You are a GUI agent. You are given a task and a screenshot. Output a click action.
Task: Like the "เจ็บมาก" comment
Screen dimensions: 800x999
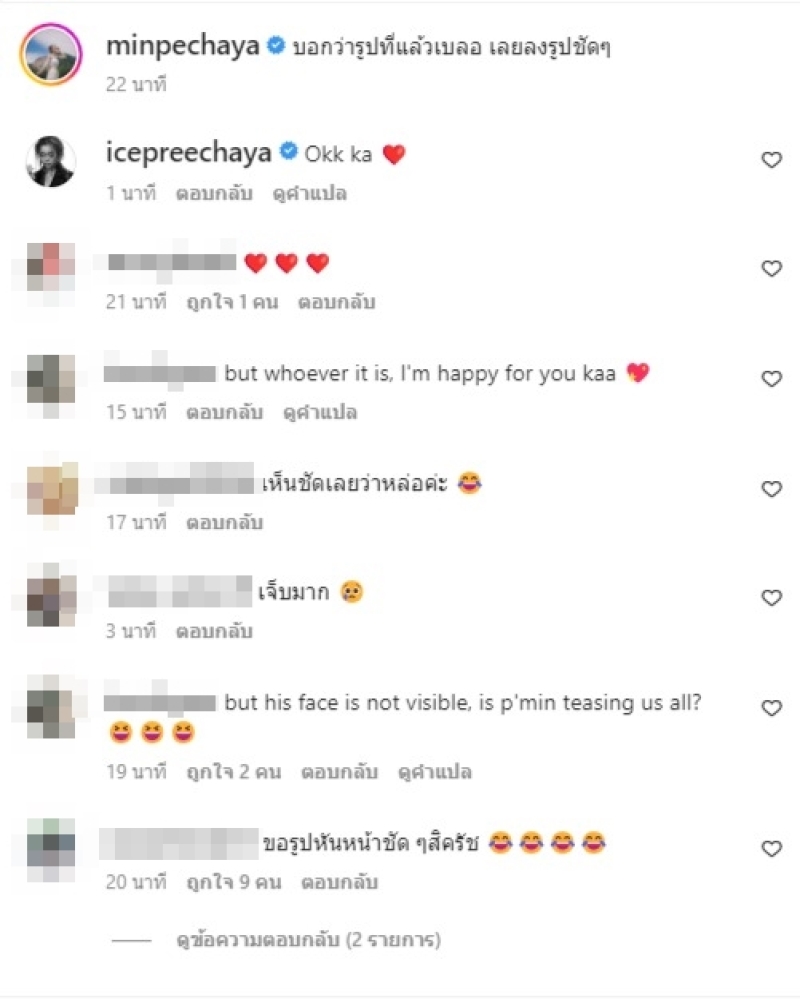pos(771,598)
